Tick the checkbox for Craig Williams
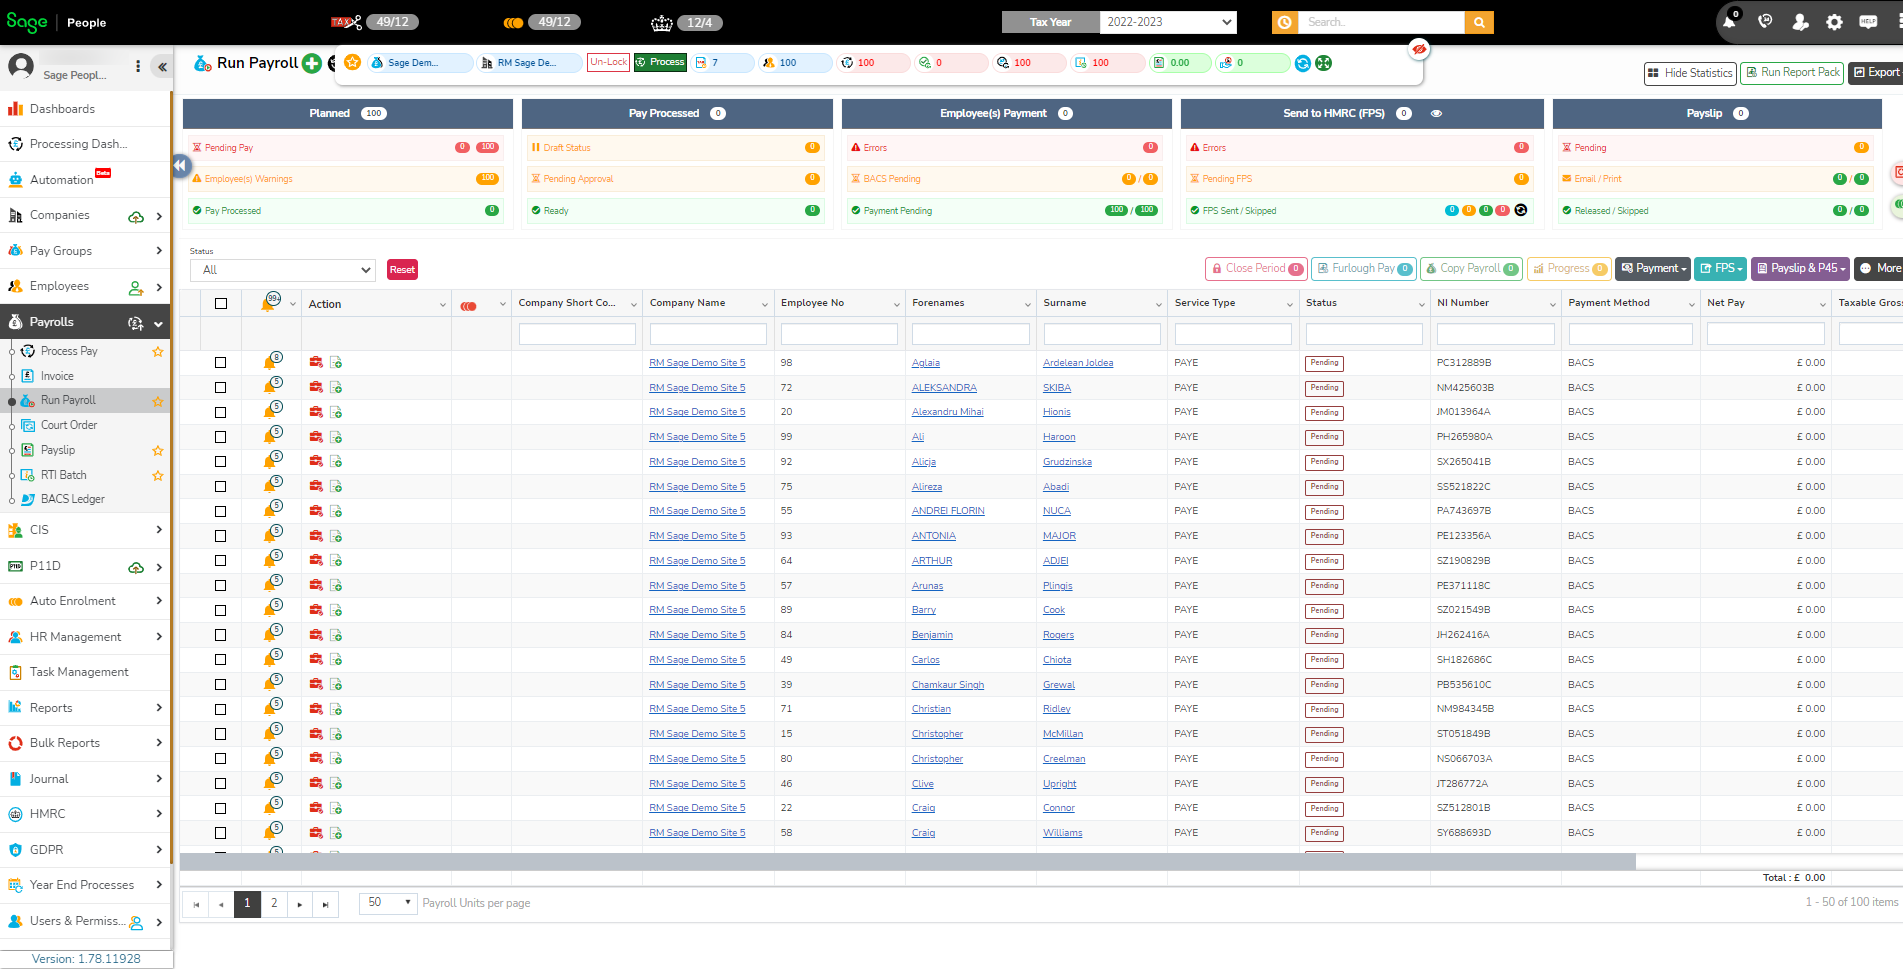 [x=220, y=833]
